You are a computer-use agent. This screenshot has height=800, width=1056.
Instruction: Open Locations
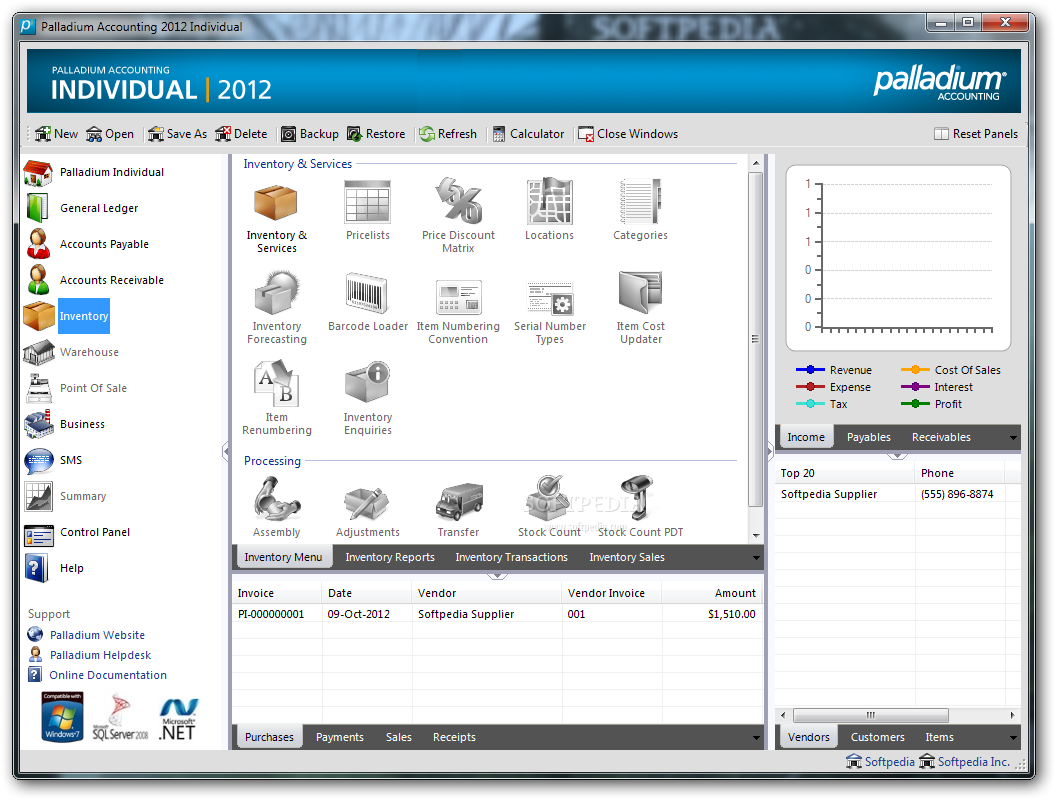click(550, 210)
